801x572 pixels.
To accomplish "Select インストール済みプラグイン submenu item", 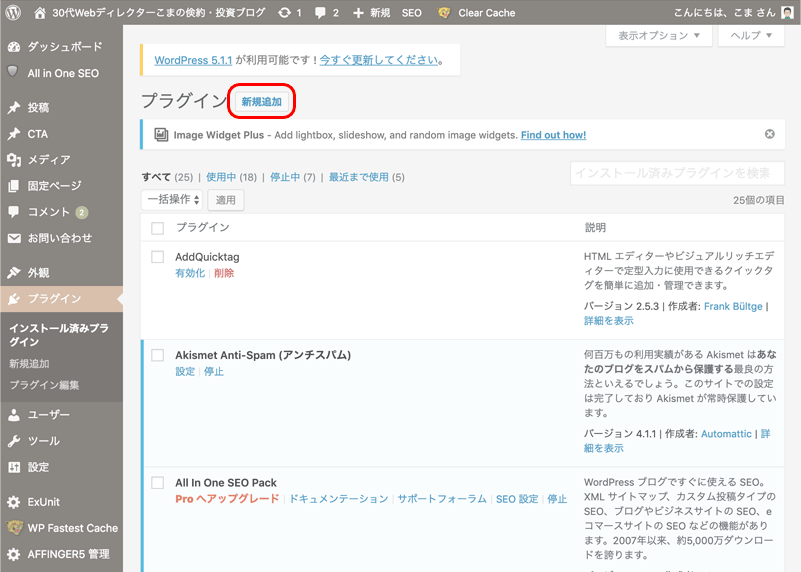I will [x=59, y=335].
